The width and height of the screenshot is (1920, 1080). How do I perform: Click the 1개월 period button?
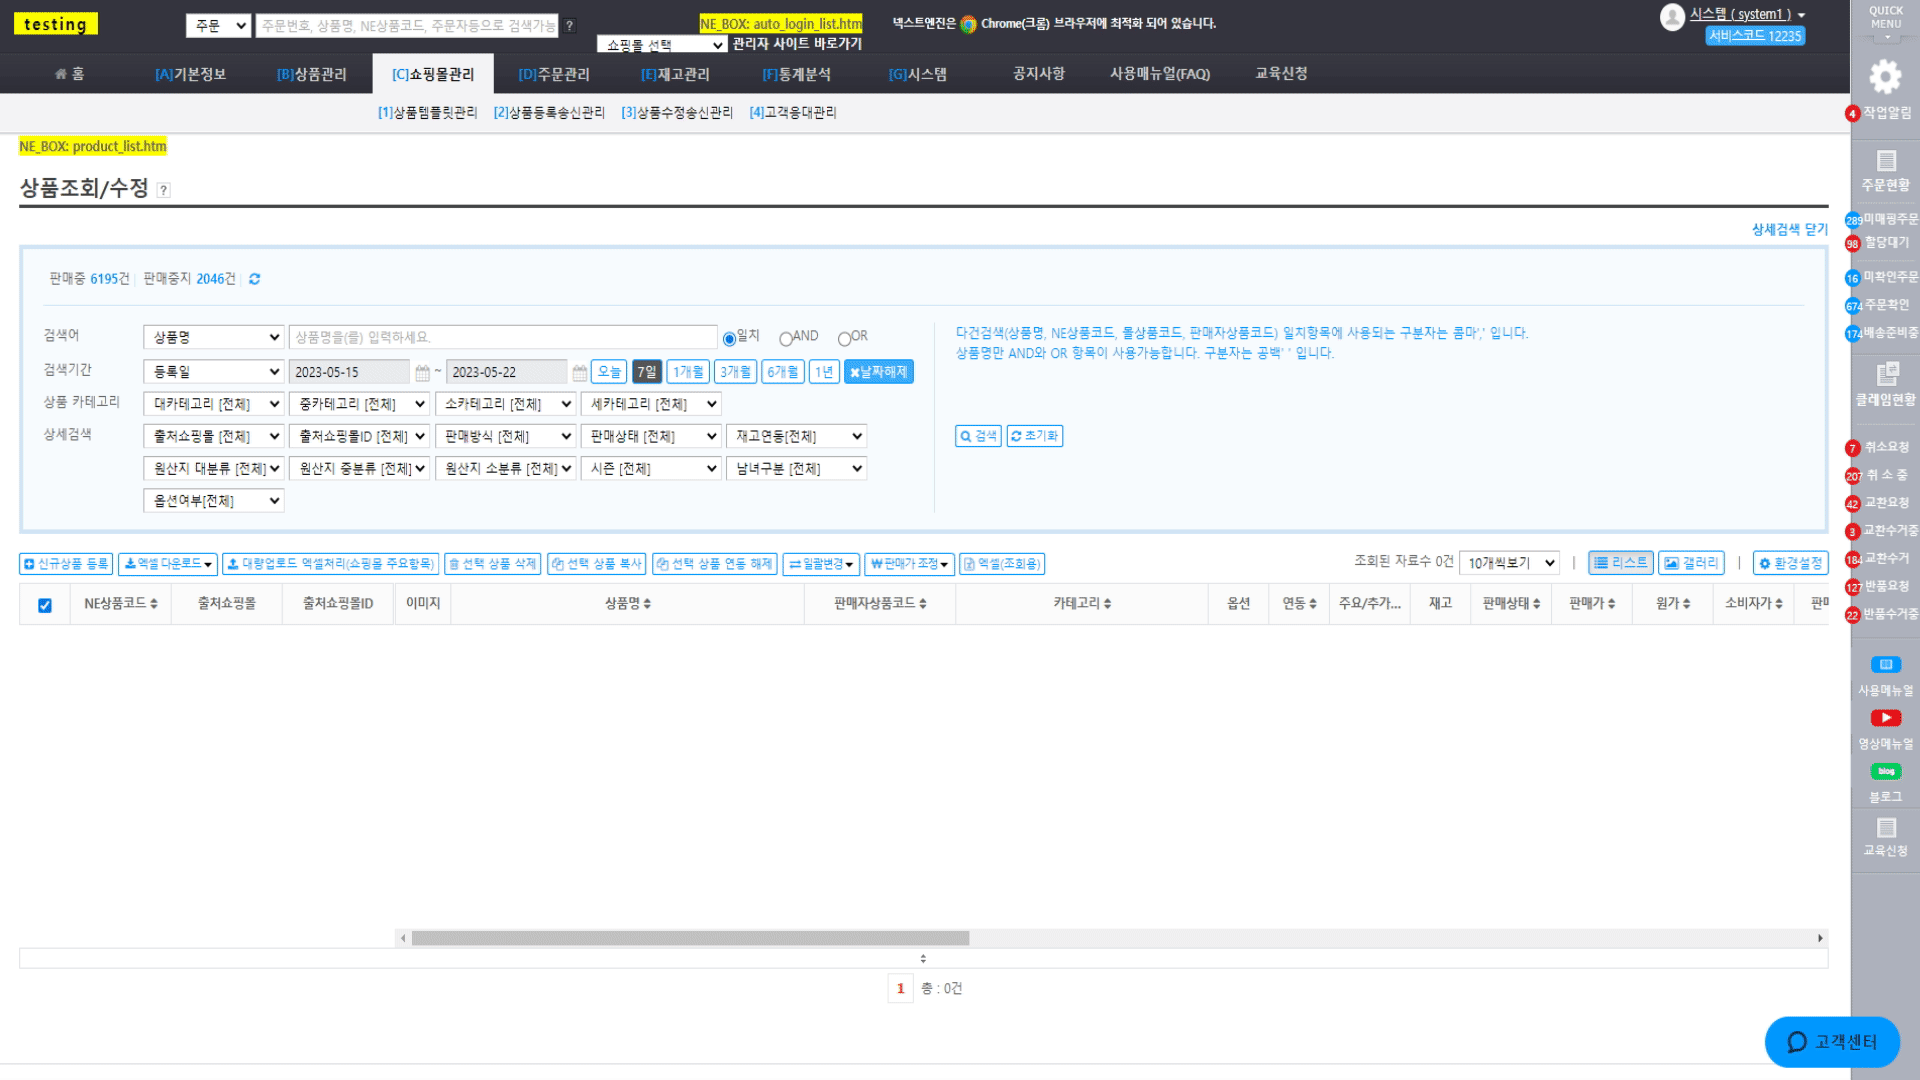point(688,372)
